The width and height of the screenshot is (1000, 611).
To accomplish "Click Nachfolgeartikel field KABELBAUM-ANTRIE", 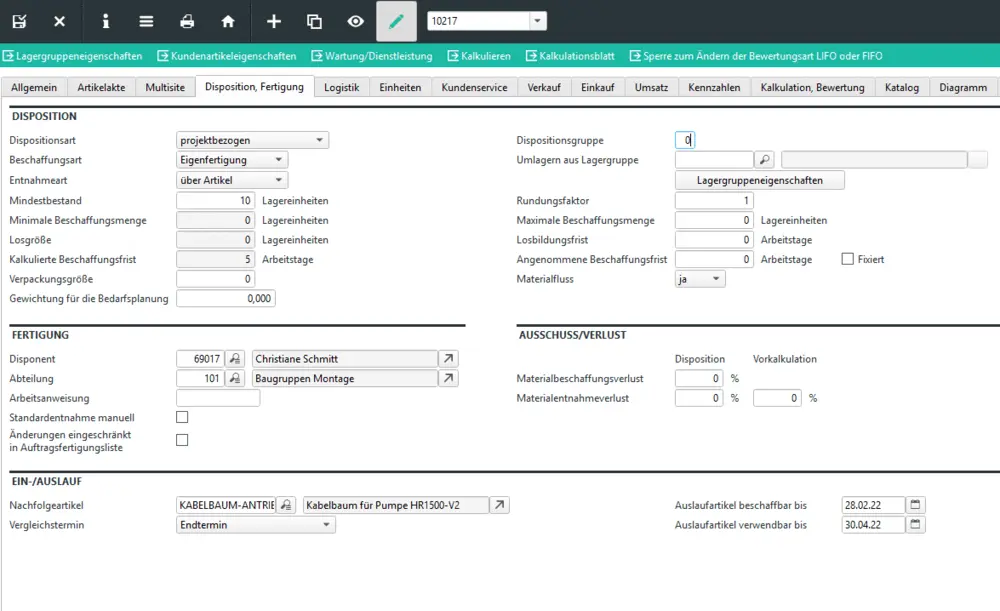I will click(x=226, y=504).
